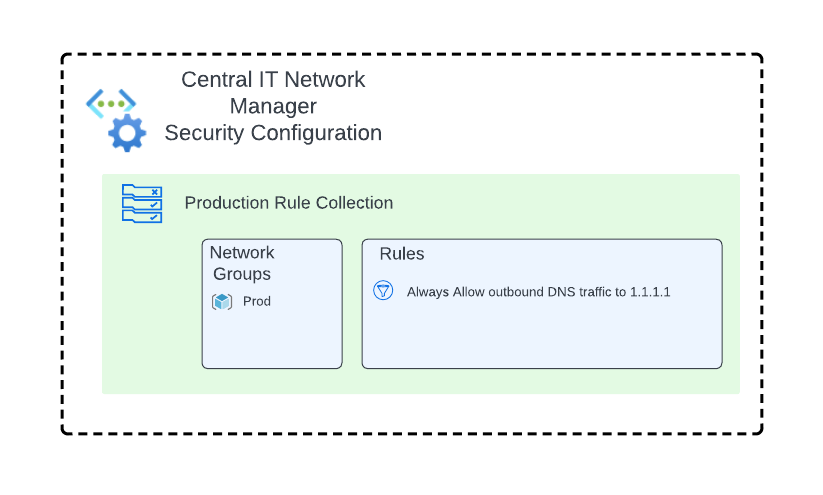Click the 'Central IT Network Manager' title
823x495 pixels.
click(273, 93)
